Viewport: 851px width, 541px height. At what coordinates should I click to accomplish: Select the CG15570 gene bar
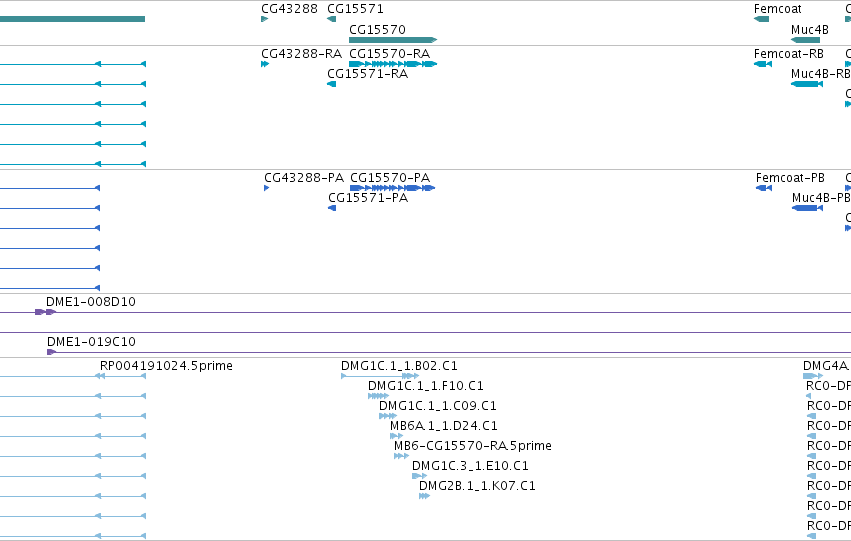point(393,40)
